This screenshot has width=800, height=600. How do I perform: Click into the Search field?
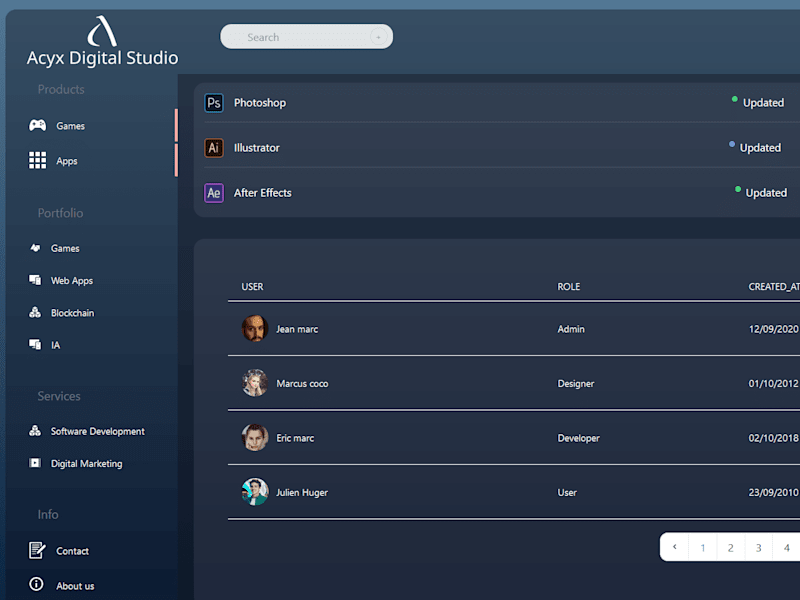[306, 37]
